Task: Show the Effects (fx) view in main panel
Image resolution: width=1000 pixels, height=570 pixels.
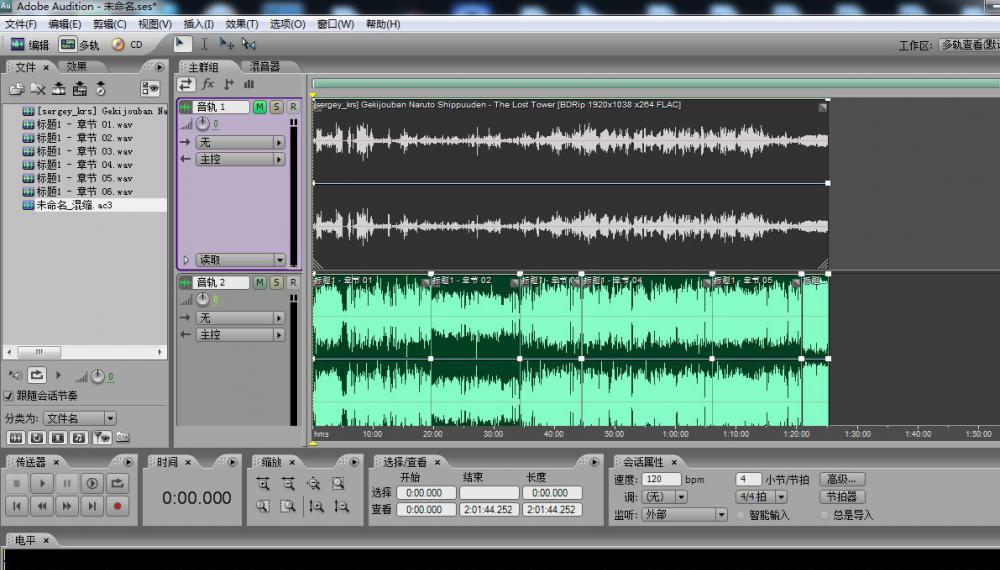Action: pyautogui.click(x=207, y=84)
